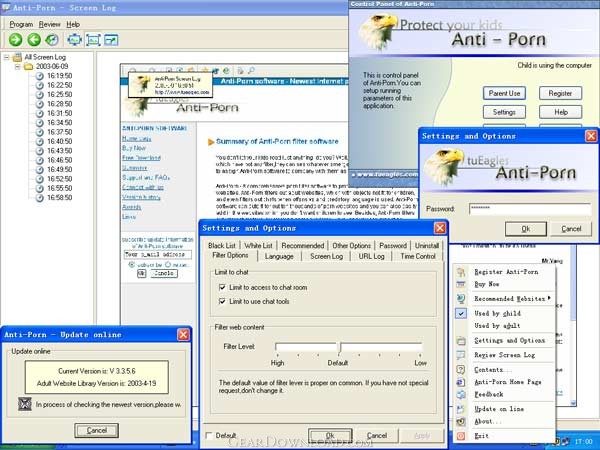The height and width of the screenshot is (450, 600).
Task: Click Register in the Control Panel
Action: [x=560, y=93]
